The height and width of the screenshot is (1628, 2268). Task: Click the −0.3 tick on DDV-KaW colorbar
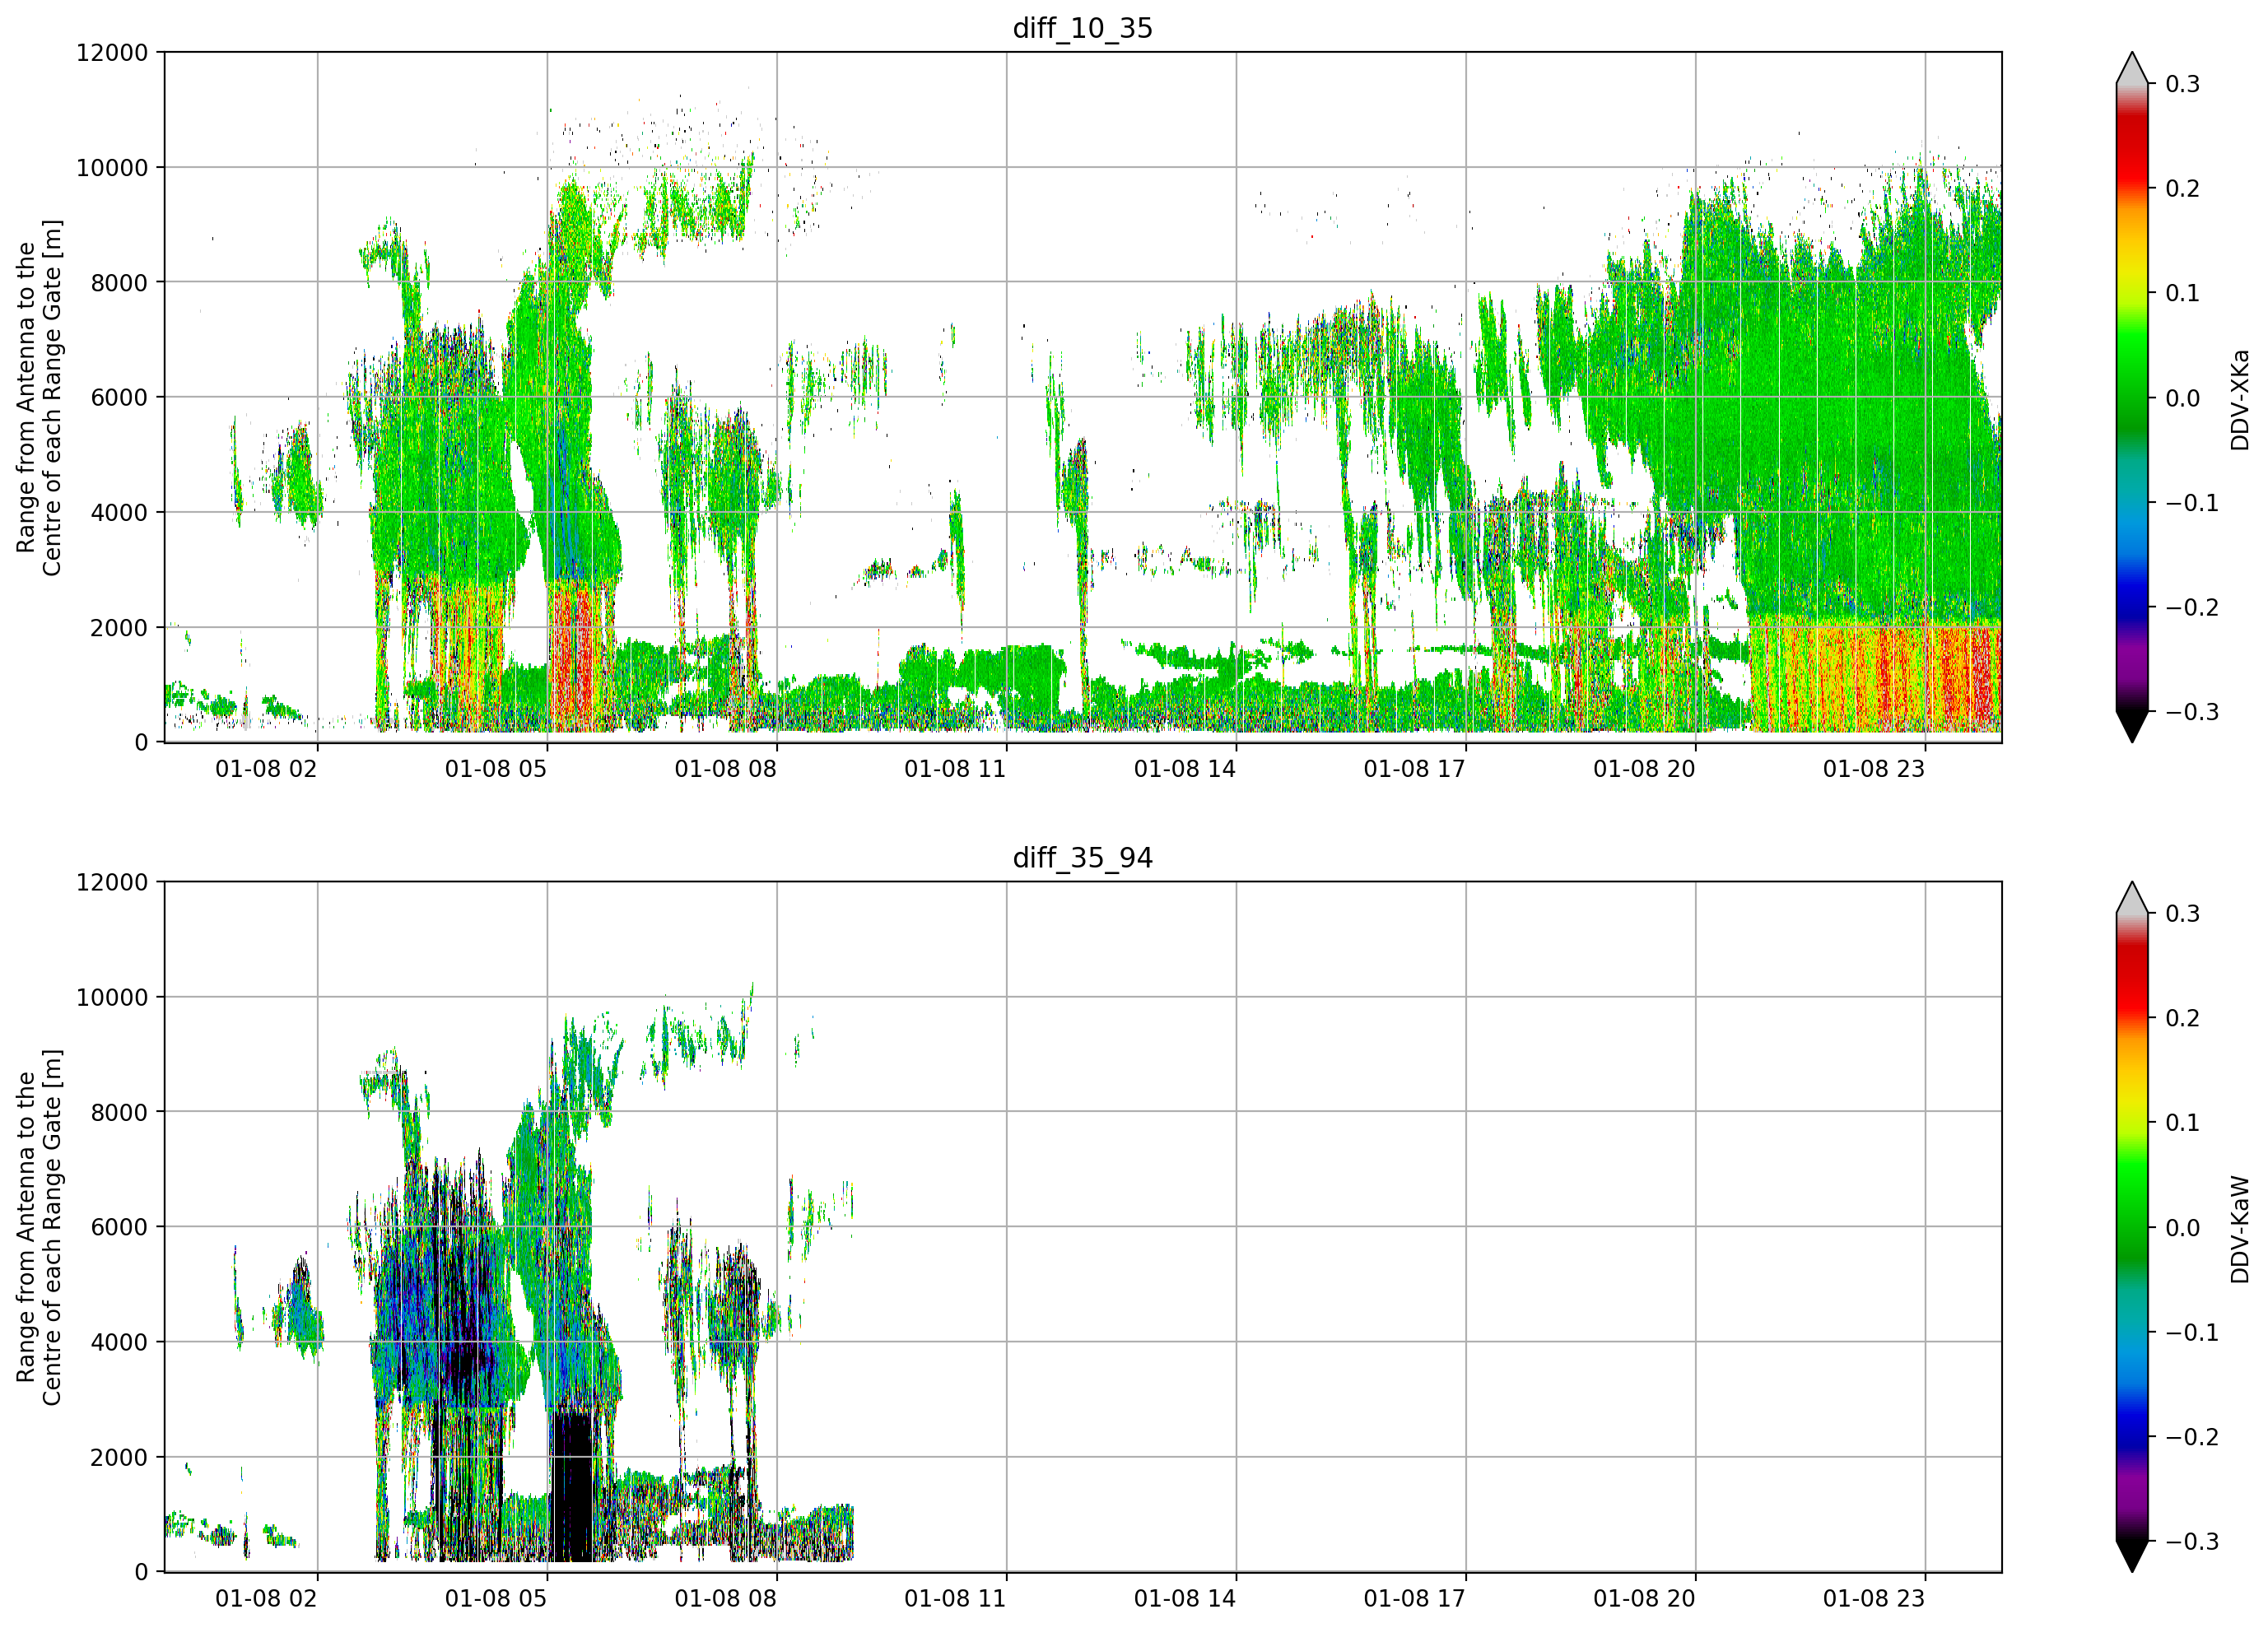(2191, 1542)
